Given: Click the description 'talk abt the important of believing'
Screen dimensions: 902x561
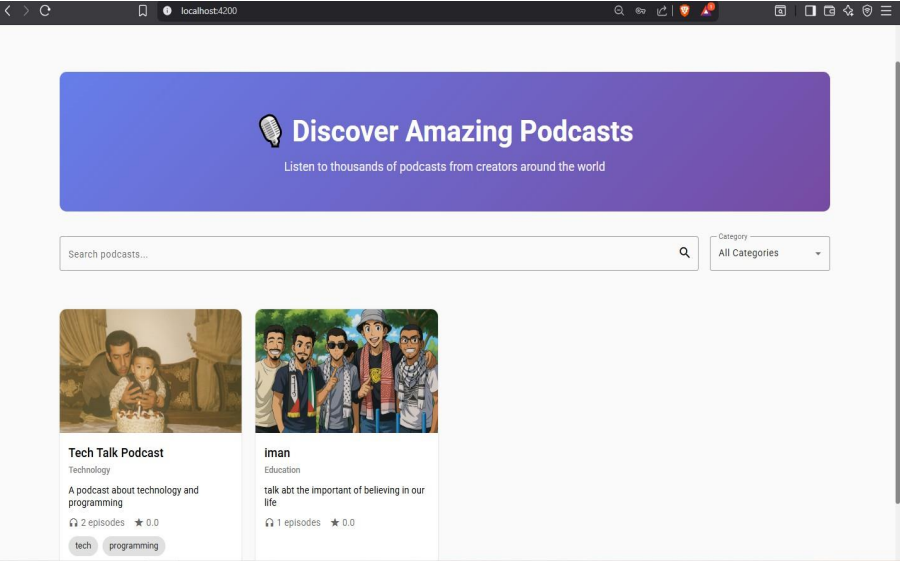Looking at the screenshot, I should 344,496.
